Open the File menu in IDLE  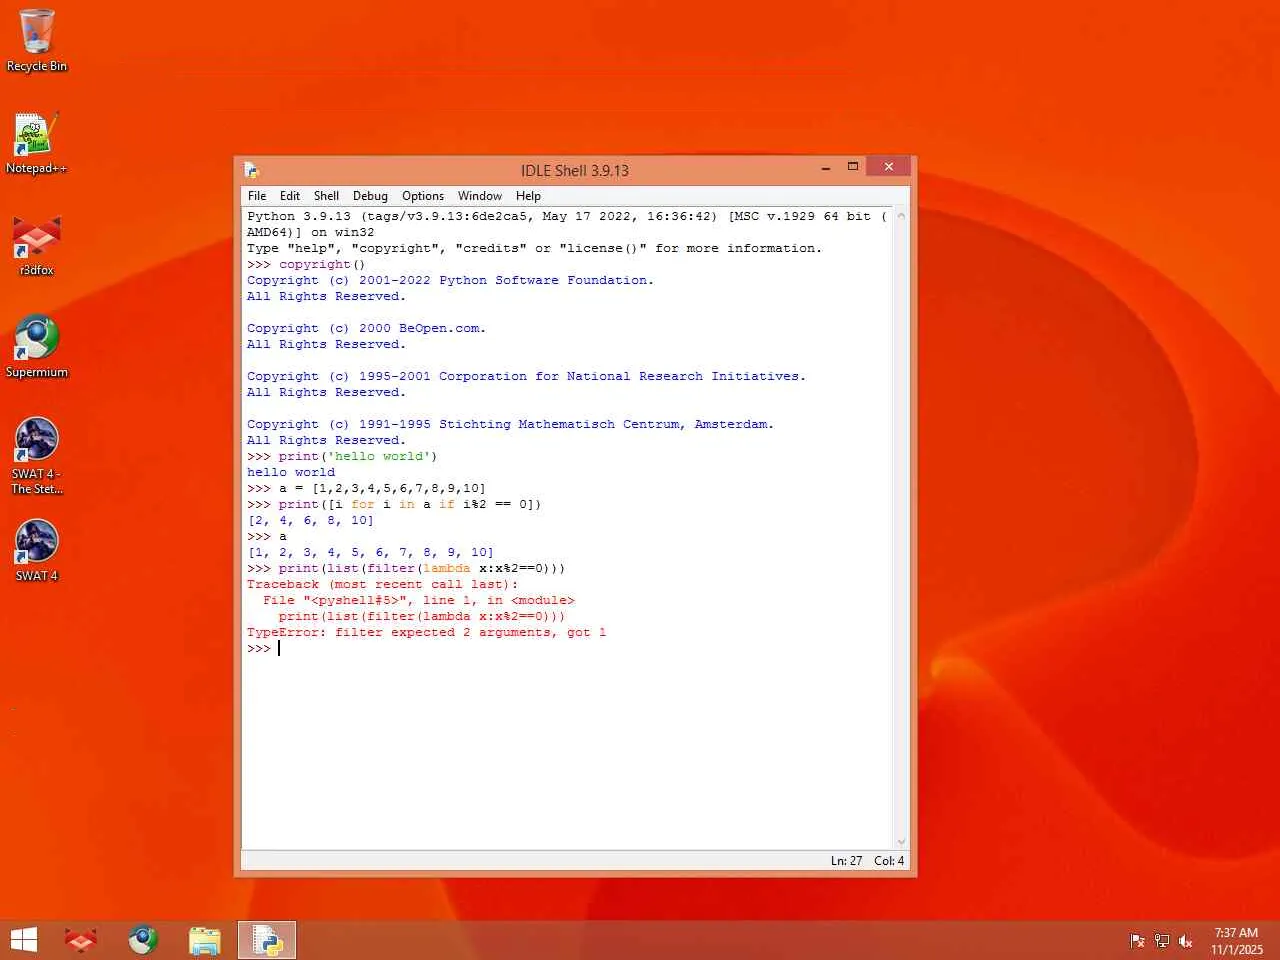coord(257,196)
